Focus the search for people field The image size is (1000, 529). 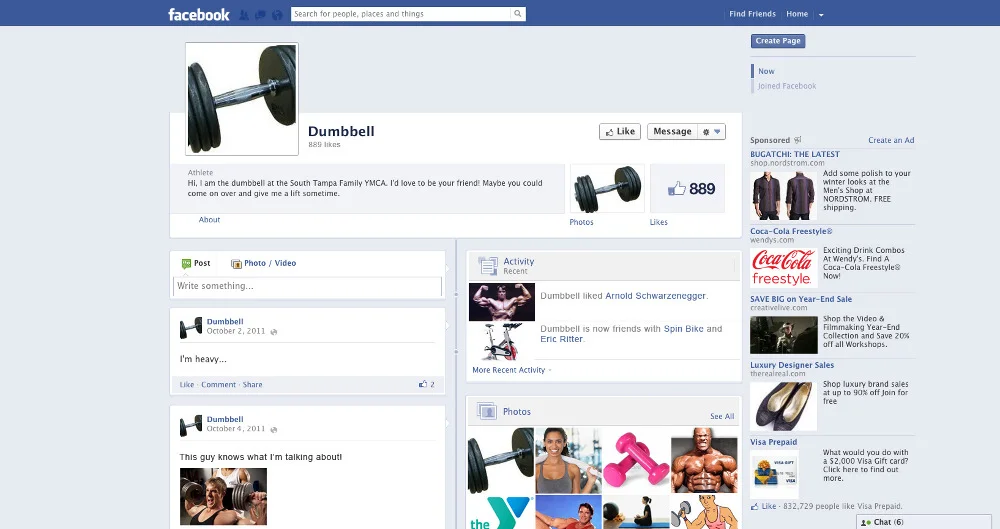tap(401, 13)
